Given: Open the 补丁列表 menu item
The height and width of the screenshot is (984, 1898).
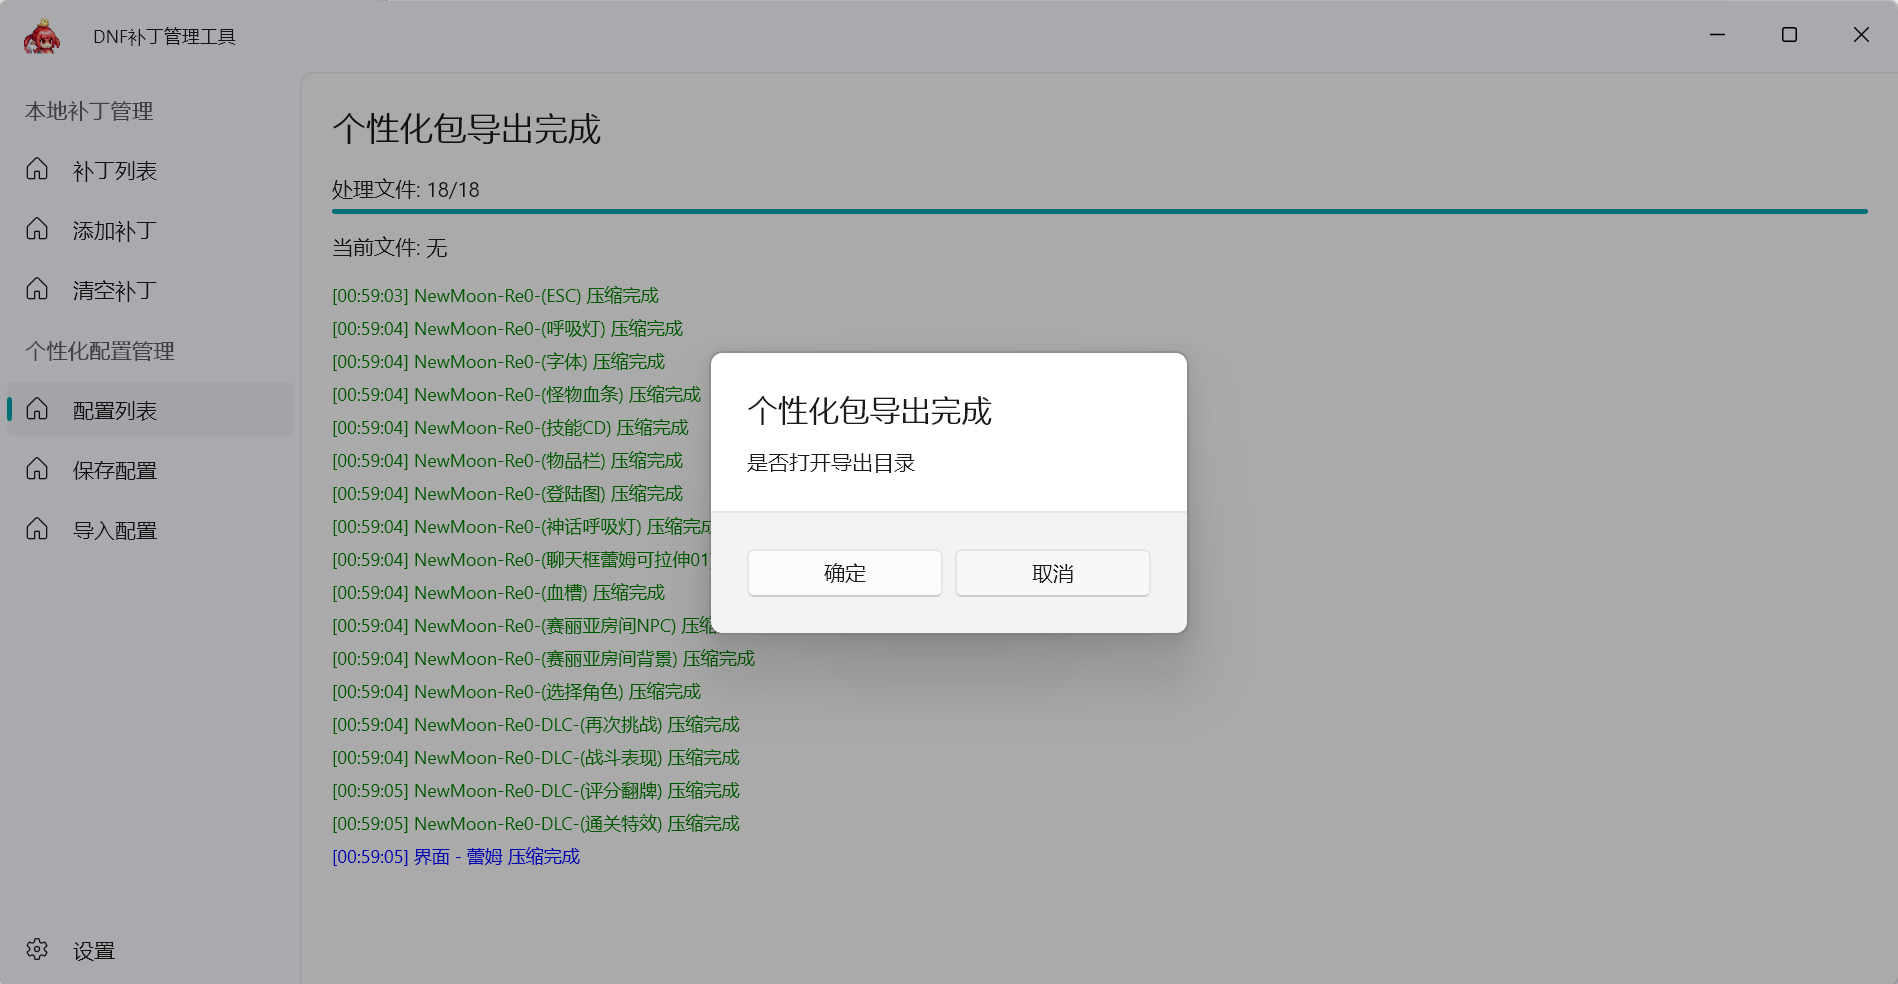Looking at the screenshot, I should tap(113, 170).
